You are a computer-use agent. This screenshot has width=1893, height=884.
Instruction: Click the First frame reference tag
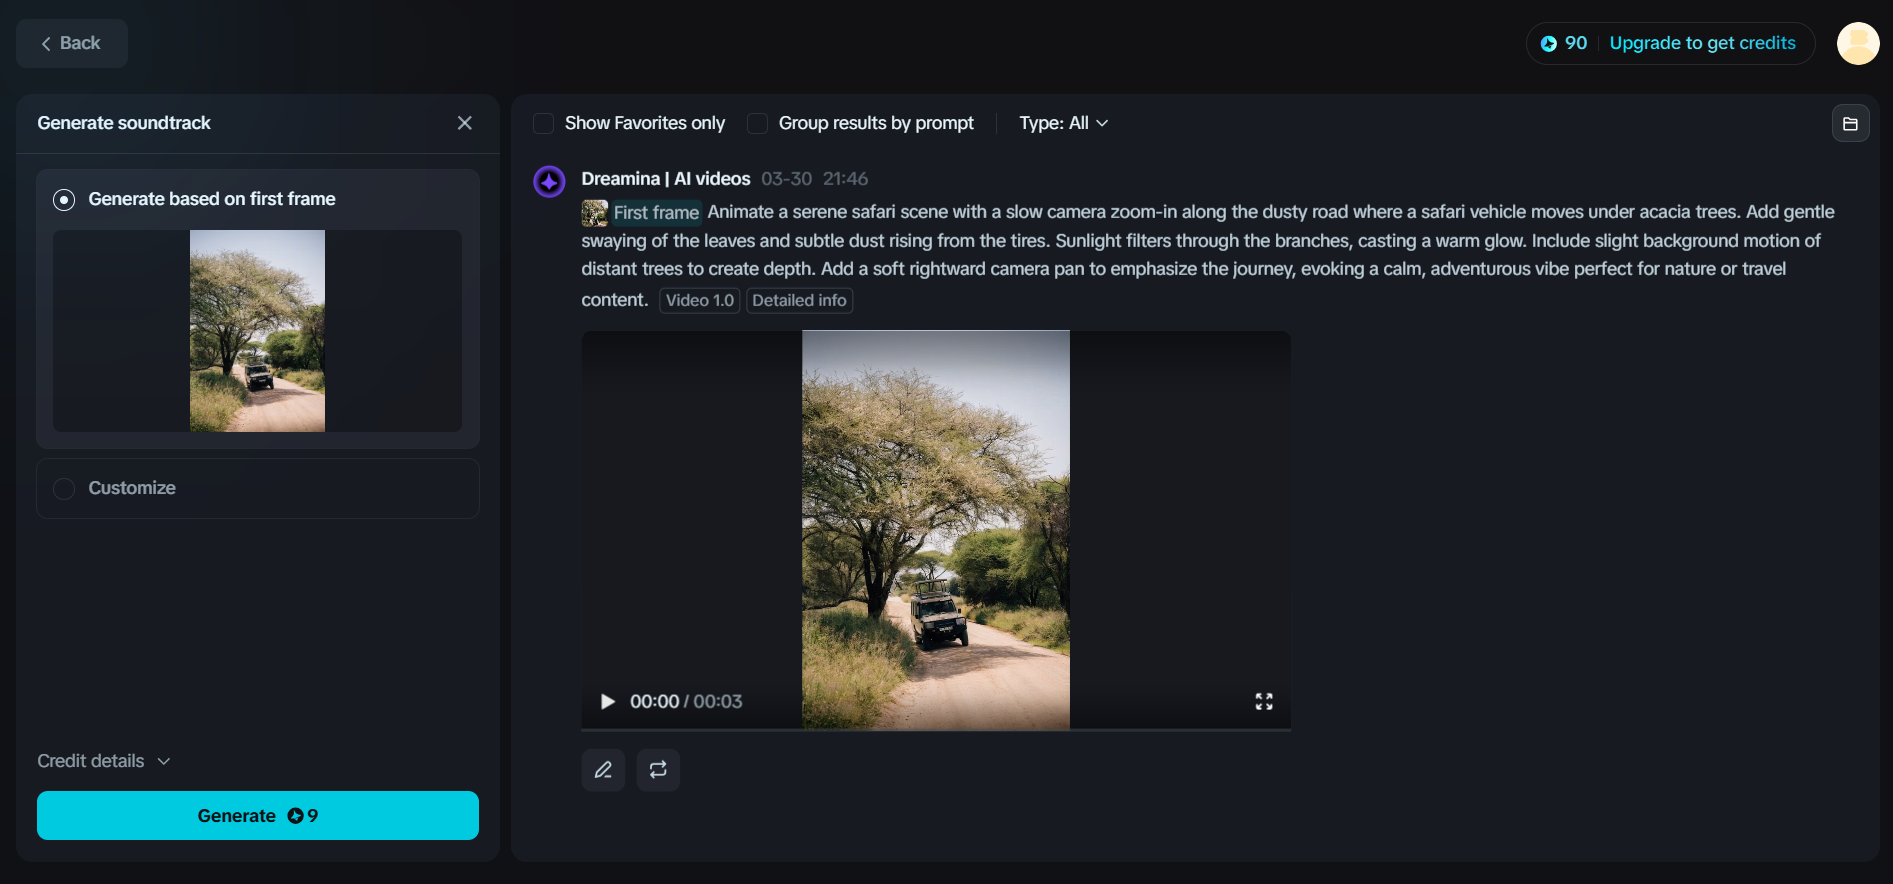click(642, 212)
